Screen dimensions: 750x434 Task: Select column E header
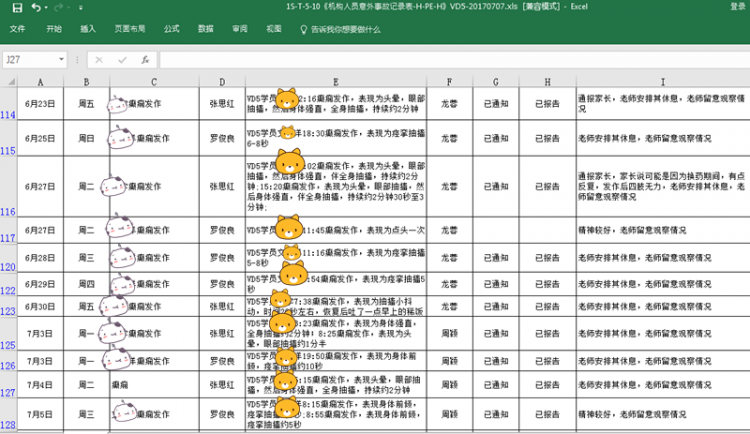[334, 81]
